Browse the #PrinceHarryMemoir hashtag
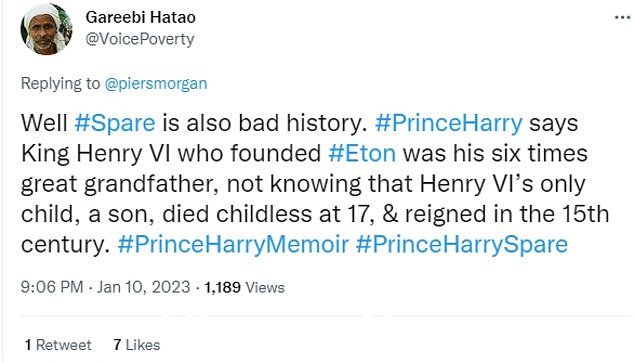The image size is (634, 363). pyautogui.click(x=233, y=245)
